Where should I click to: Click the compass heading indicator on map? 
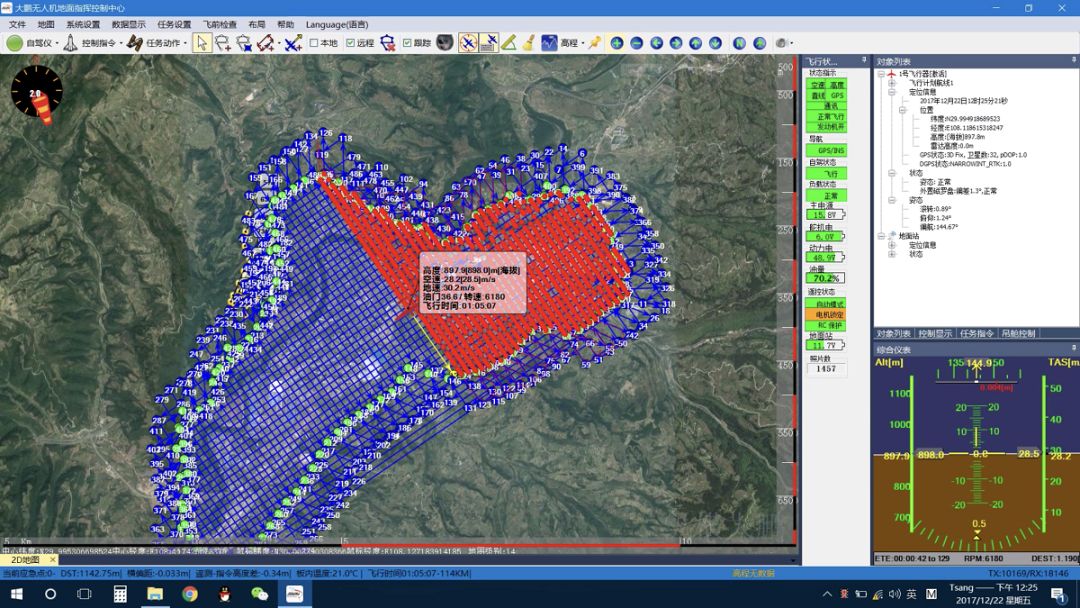pos(37,93)
